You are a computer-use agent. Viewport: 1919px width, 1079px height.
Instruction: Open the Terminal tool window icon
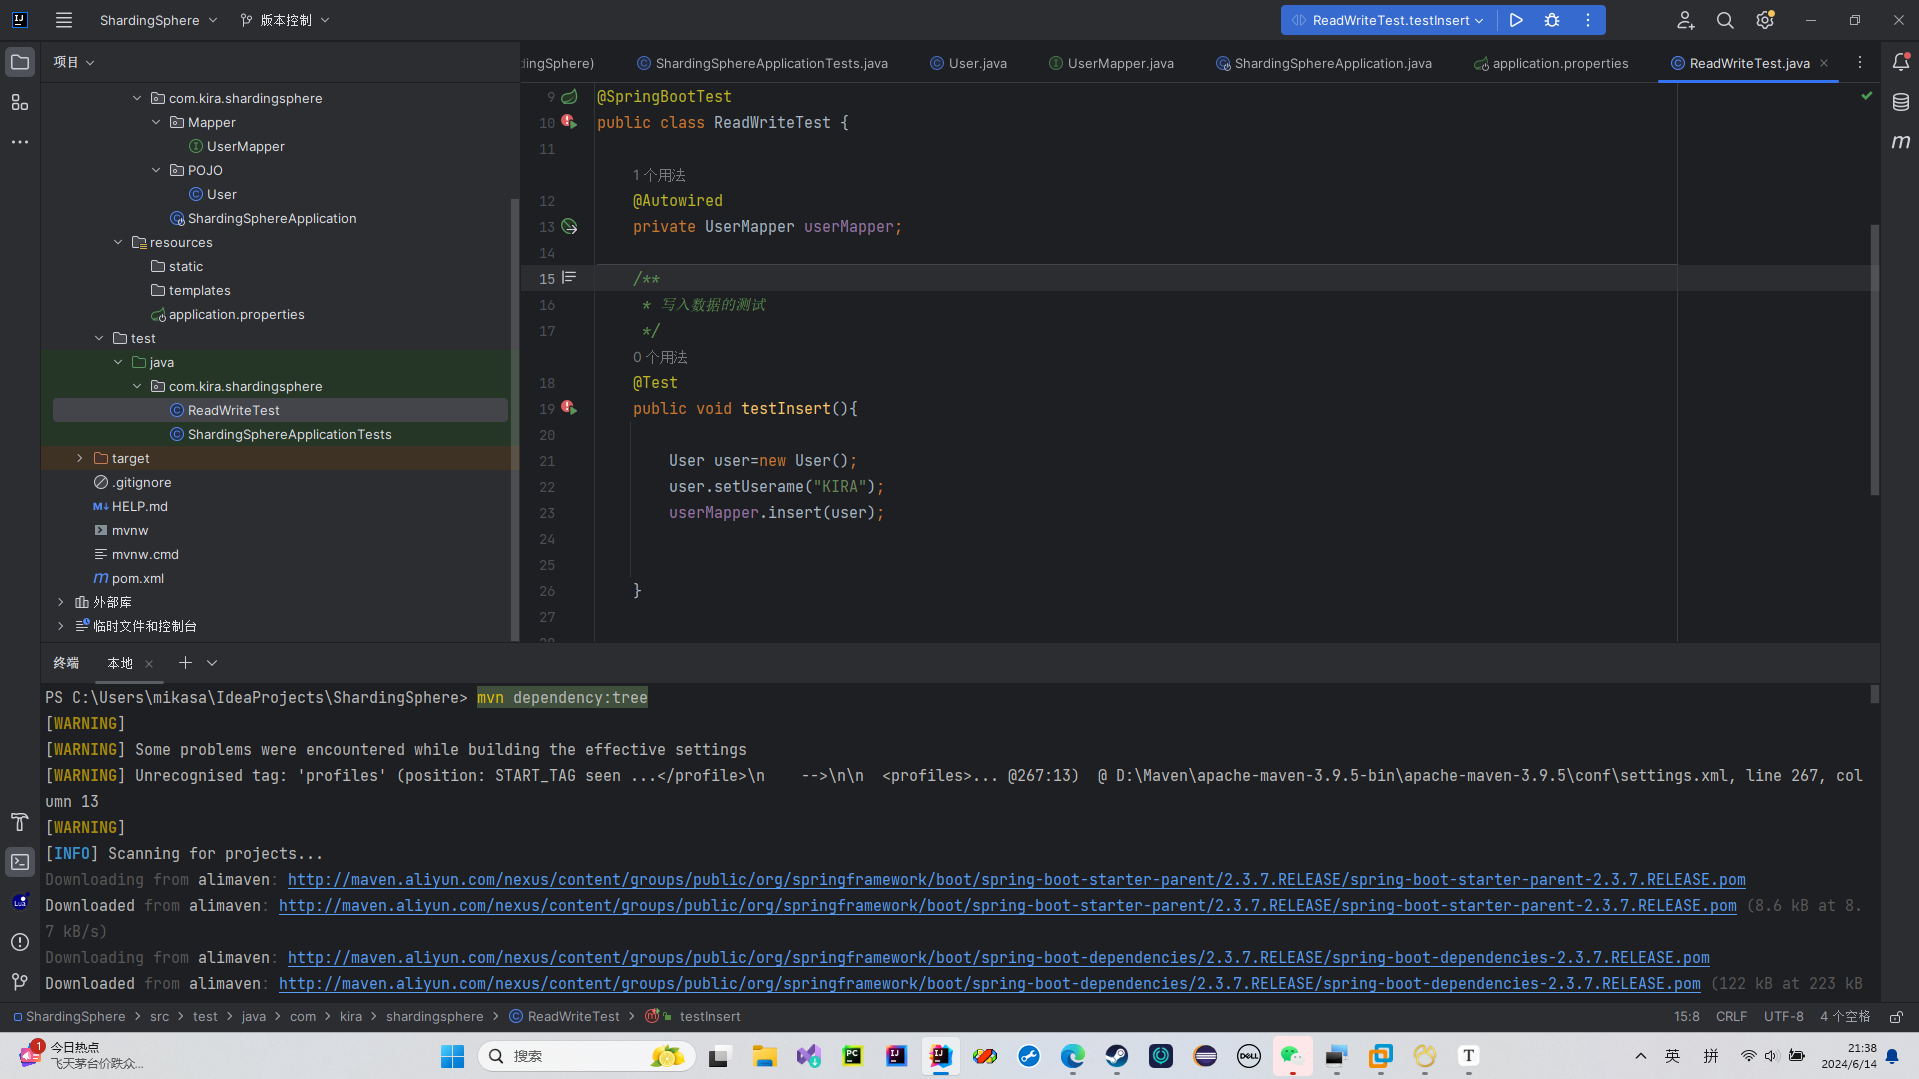(x=20, y=862)
